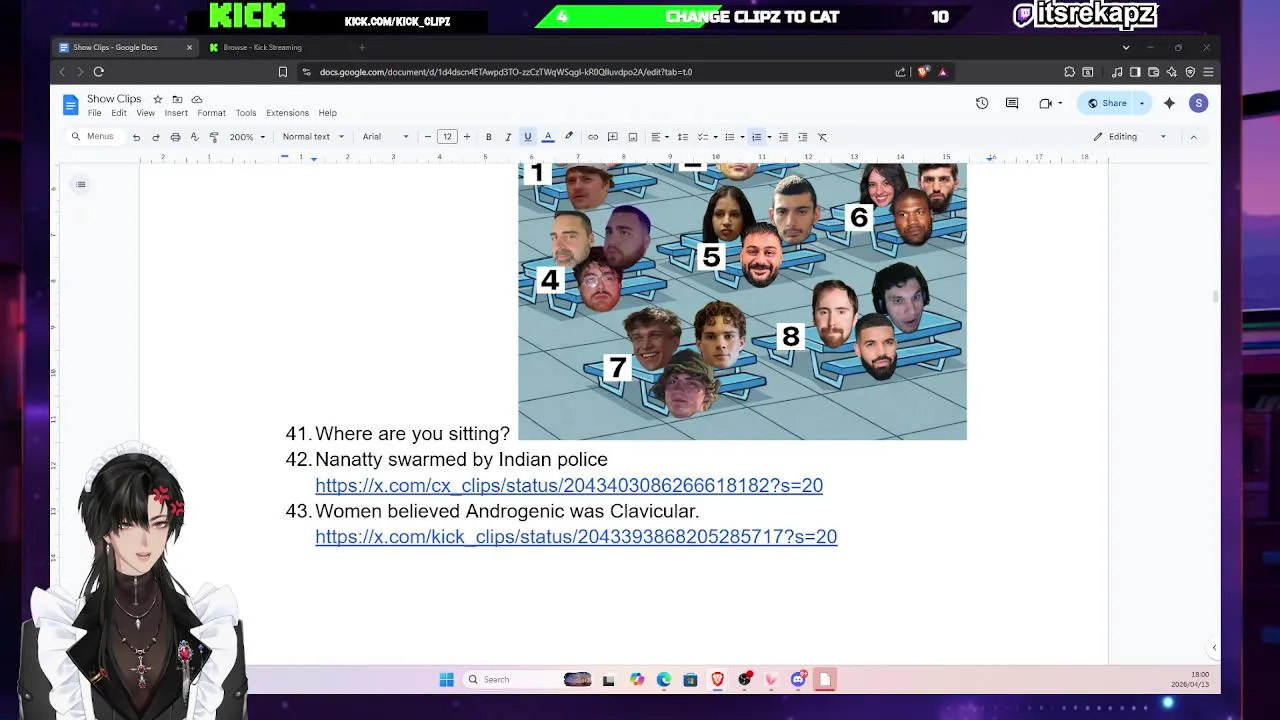The height and width of the screenshot is (720, 1280).
Task: Open the Insert menu
Action: [176, 113]
